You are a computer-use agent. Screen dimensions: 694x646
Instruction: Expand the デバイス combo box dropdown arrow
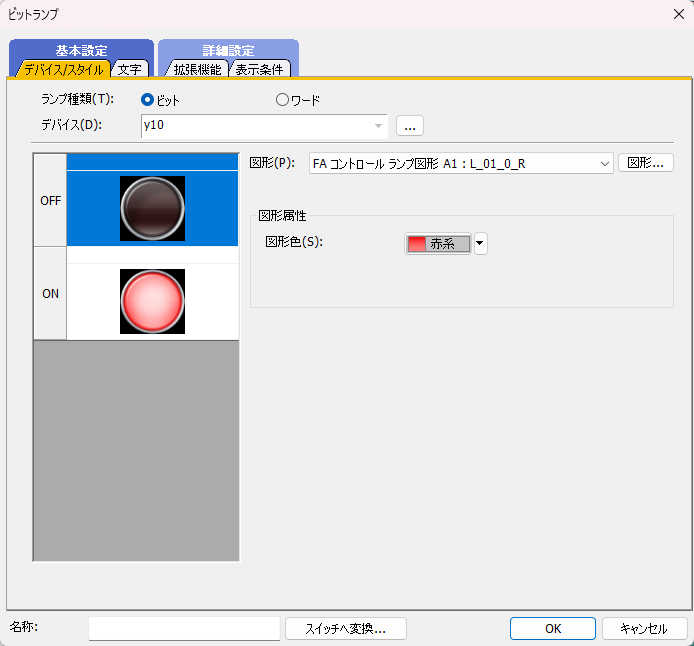click(x=378, y=126)
